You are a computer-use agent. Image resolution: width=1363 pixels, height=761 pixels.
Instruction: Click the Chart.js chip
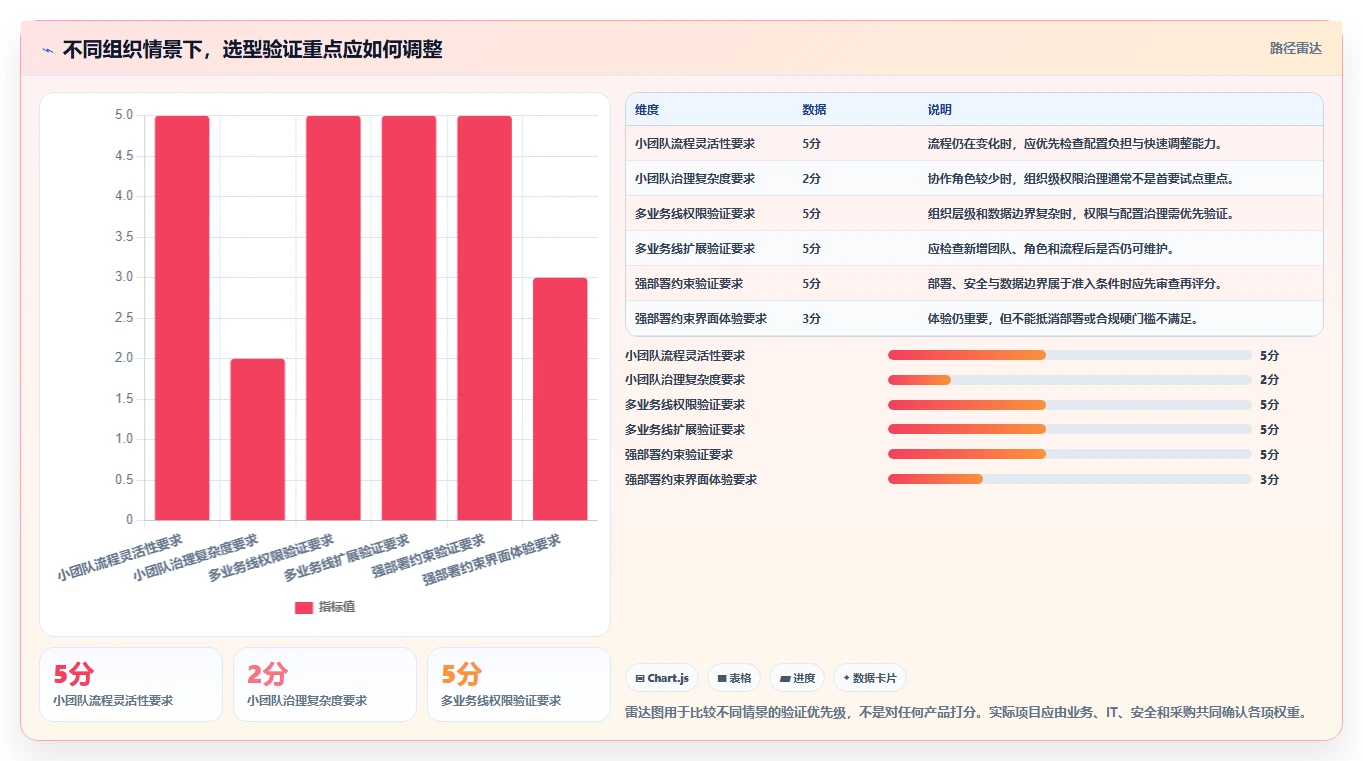coord(662,678)
